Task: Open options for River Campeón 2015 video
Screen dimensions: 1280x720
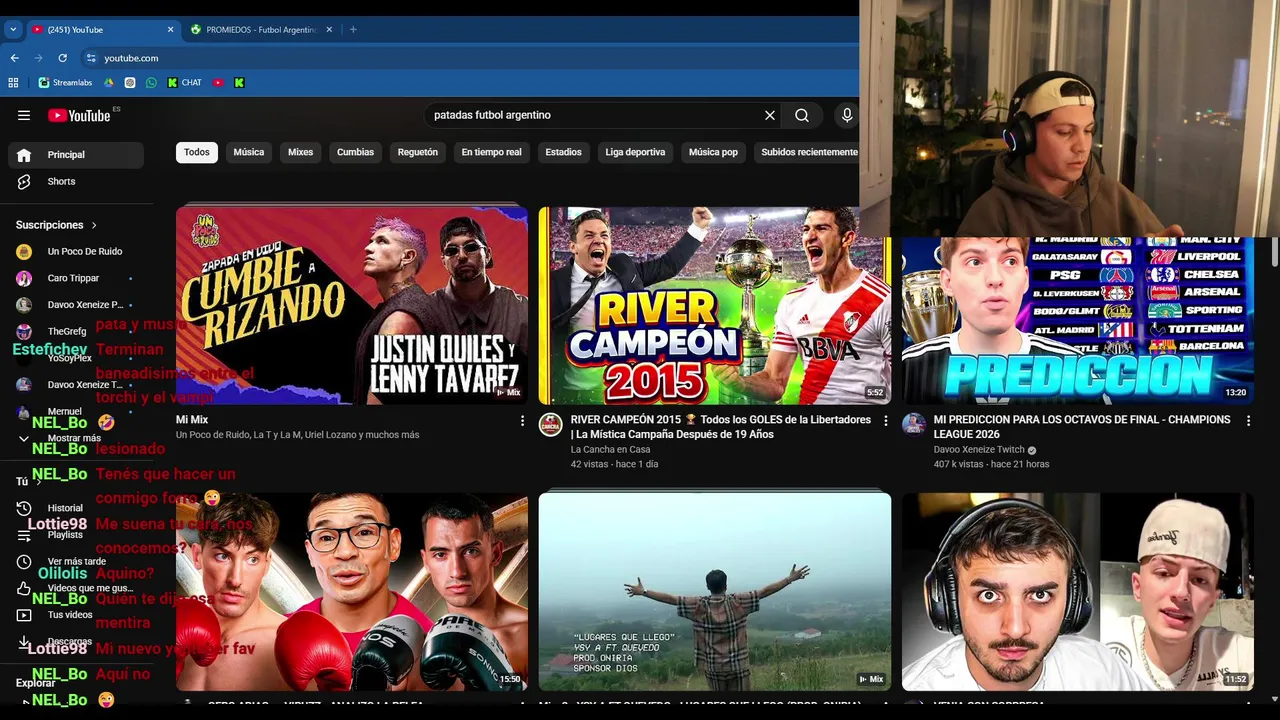Action: 885,421
